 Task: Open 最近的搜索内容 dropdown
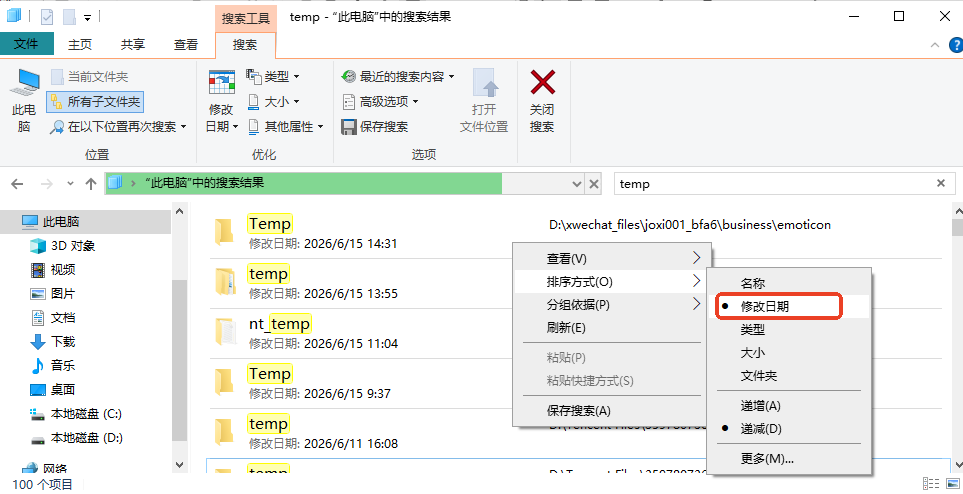click(x=398, y=77)
